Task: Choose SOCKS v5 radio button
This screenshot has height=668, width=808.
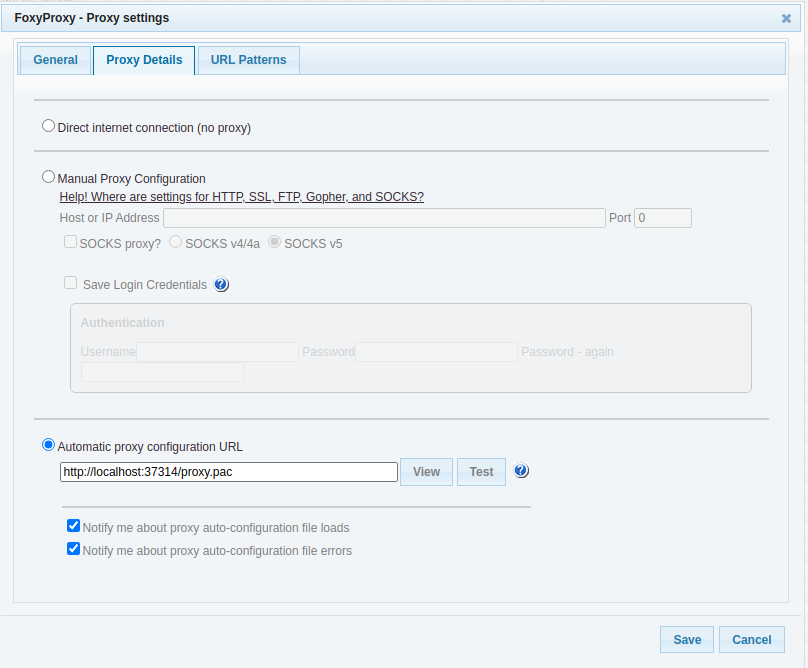Action: [x=275, y=242]
